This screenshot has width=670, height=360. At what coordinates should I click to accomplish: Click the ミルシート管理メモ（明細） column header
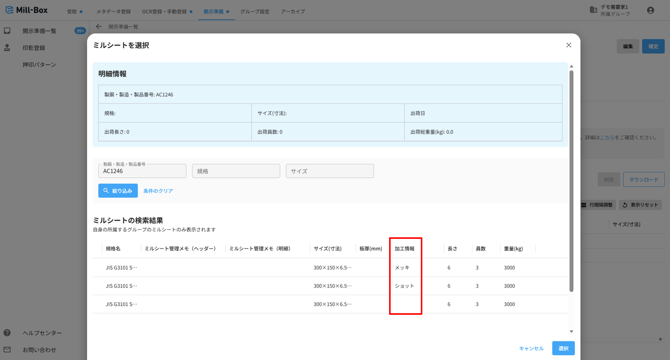tap(260, 249)
